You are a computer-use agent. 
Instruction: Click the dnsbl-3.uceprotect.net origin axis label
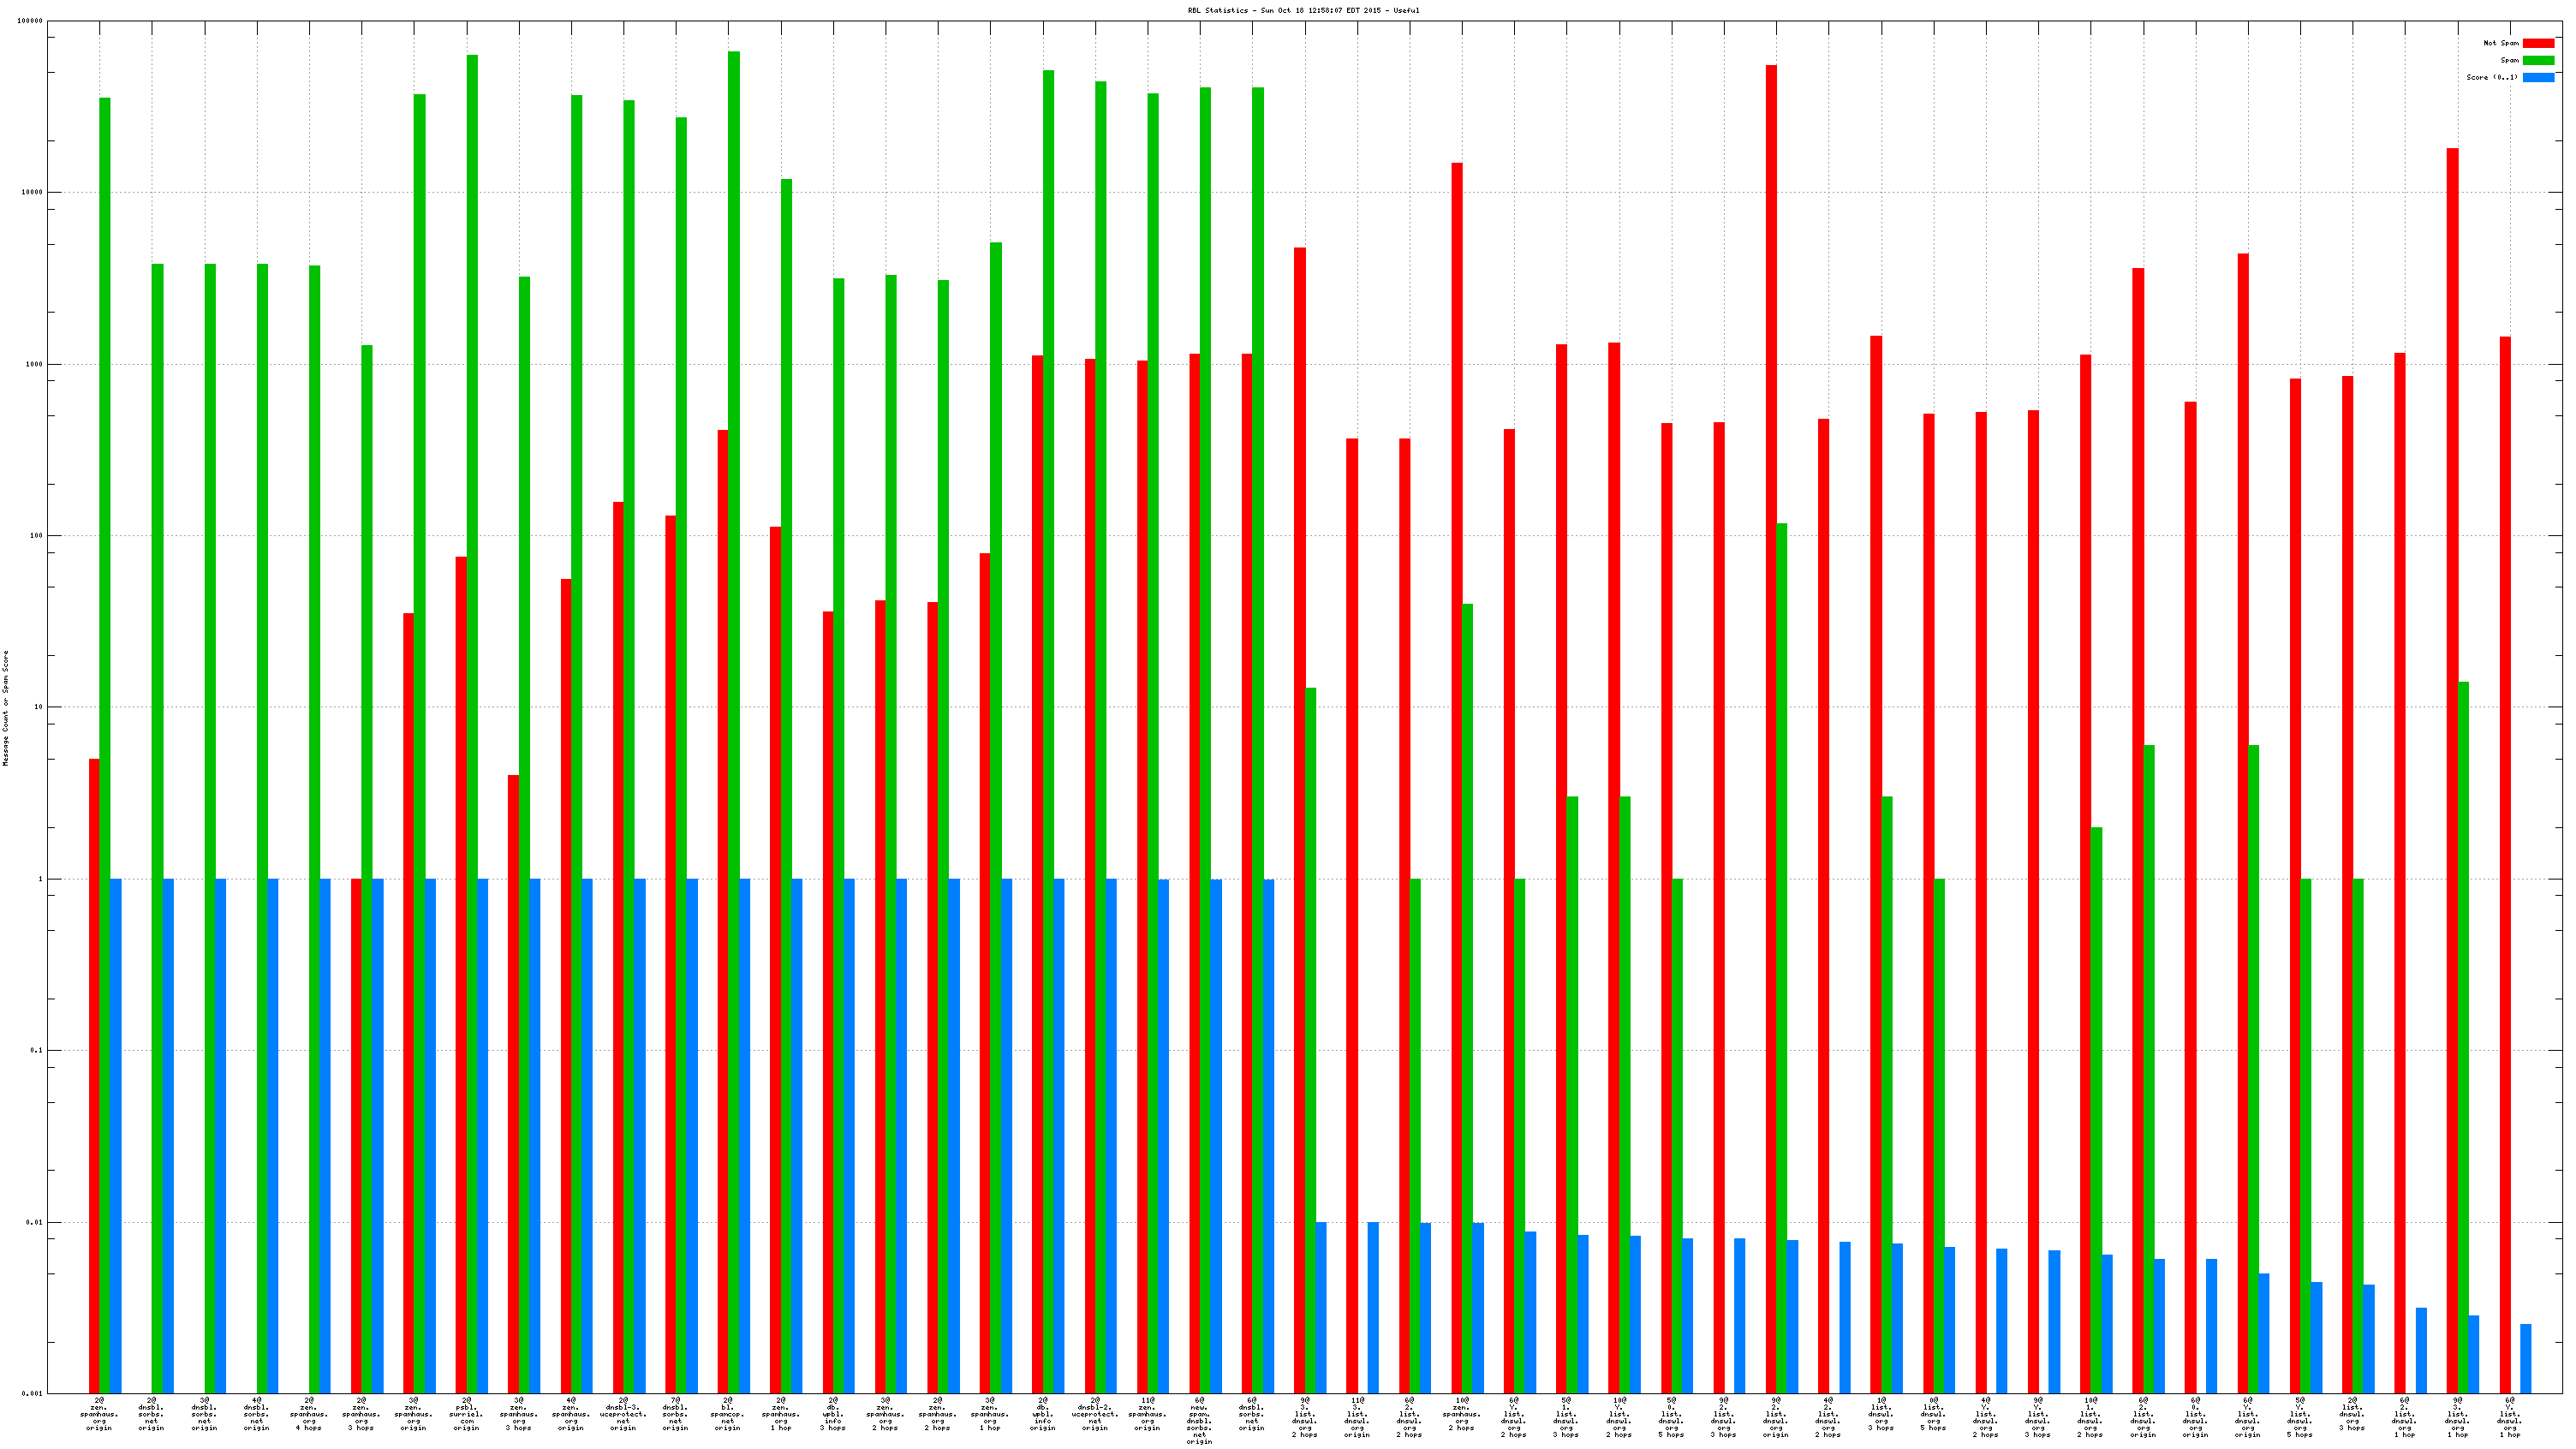(623, 1413)
